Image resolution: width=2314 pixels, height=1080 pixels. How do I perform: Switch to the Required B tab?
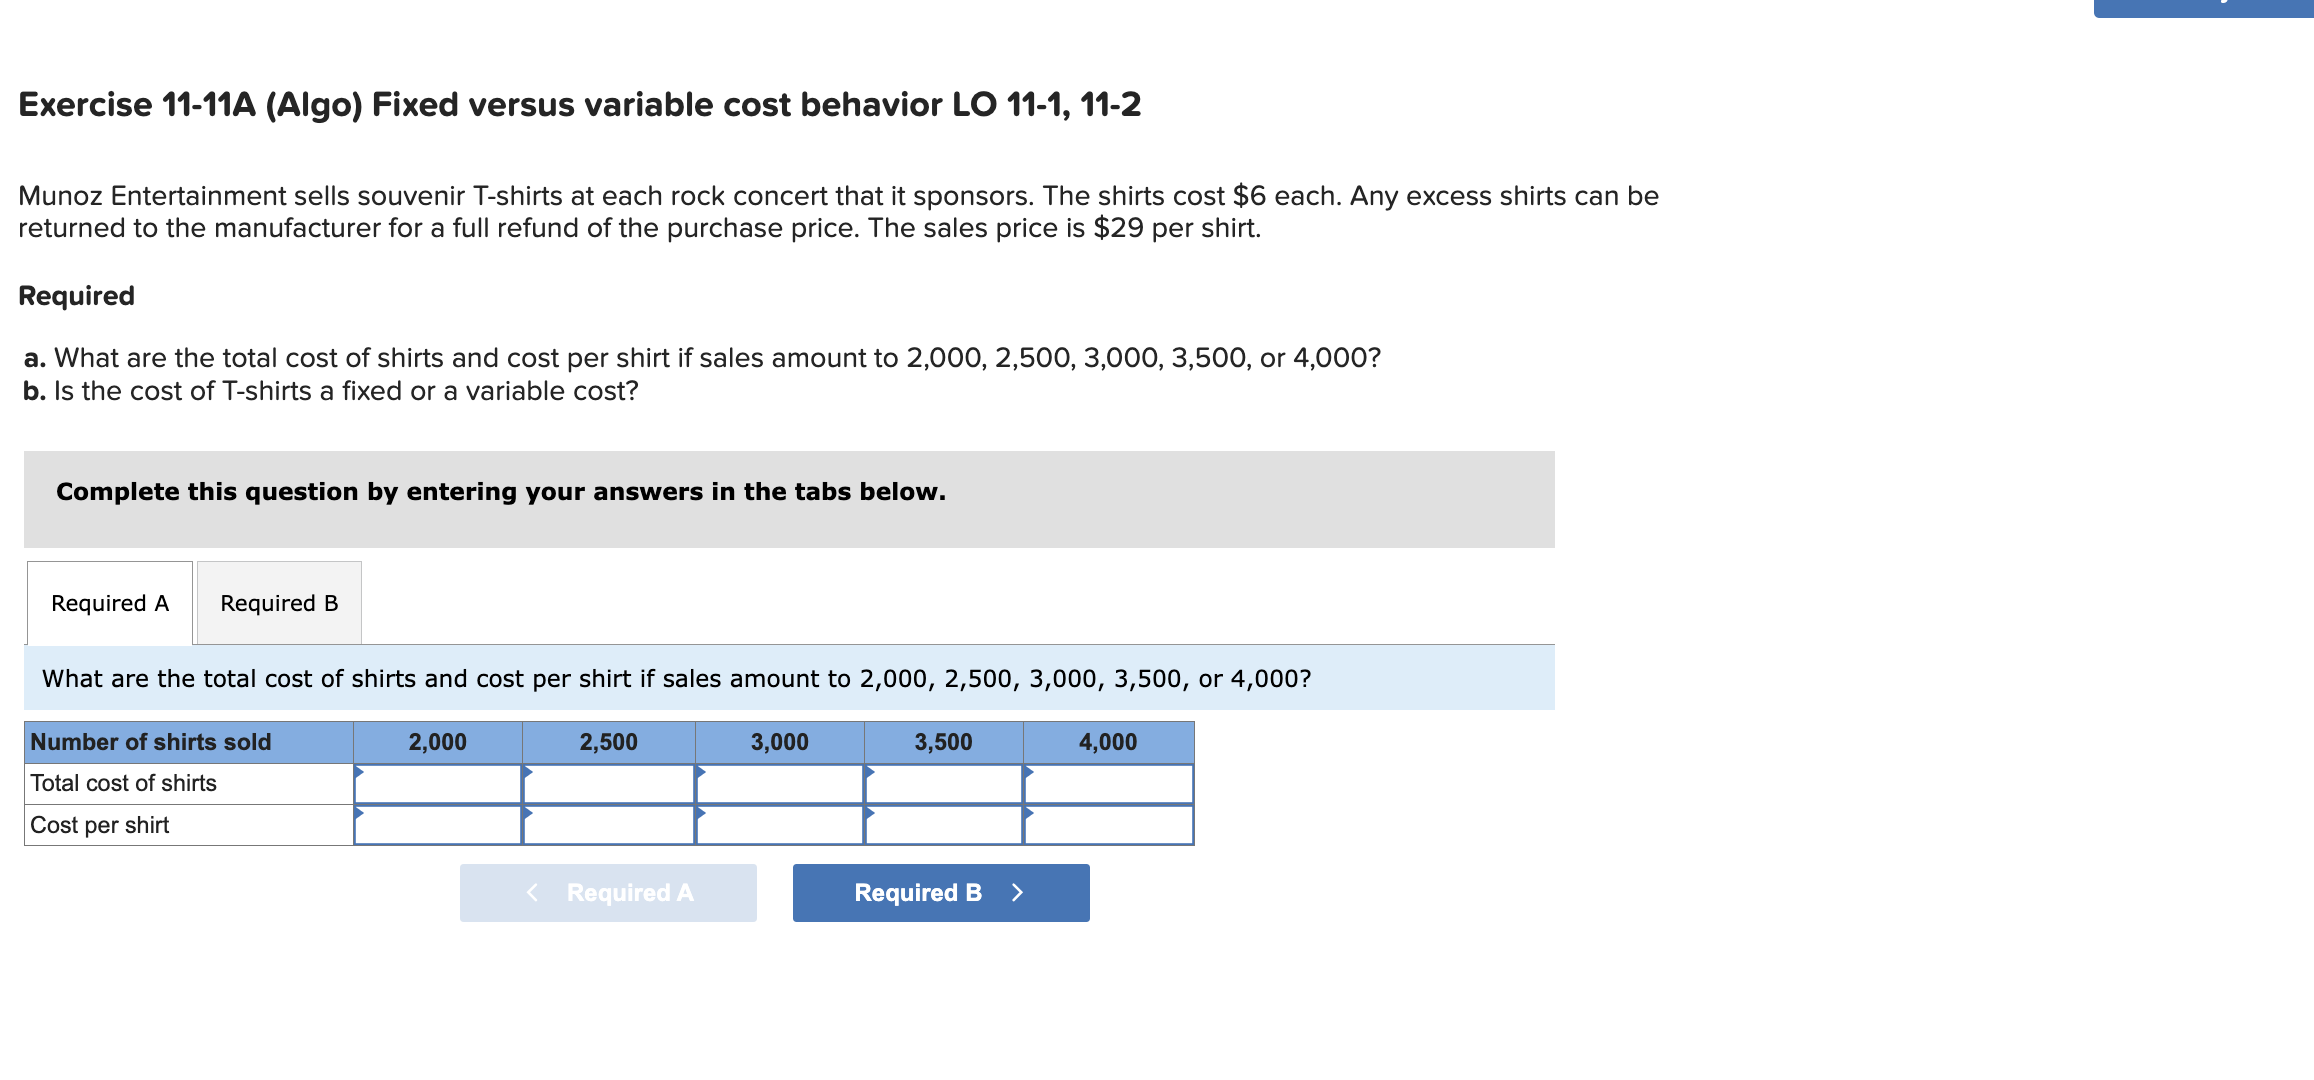tap(278, 602)
